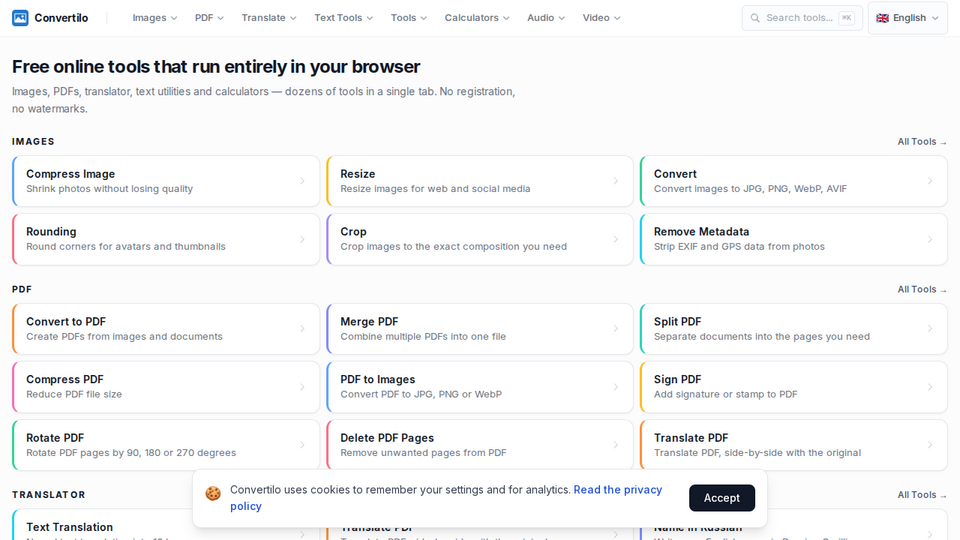Open the Sign PDF tool
Viewport: 960px width, 540px height.
(x=793, y=387)
